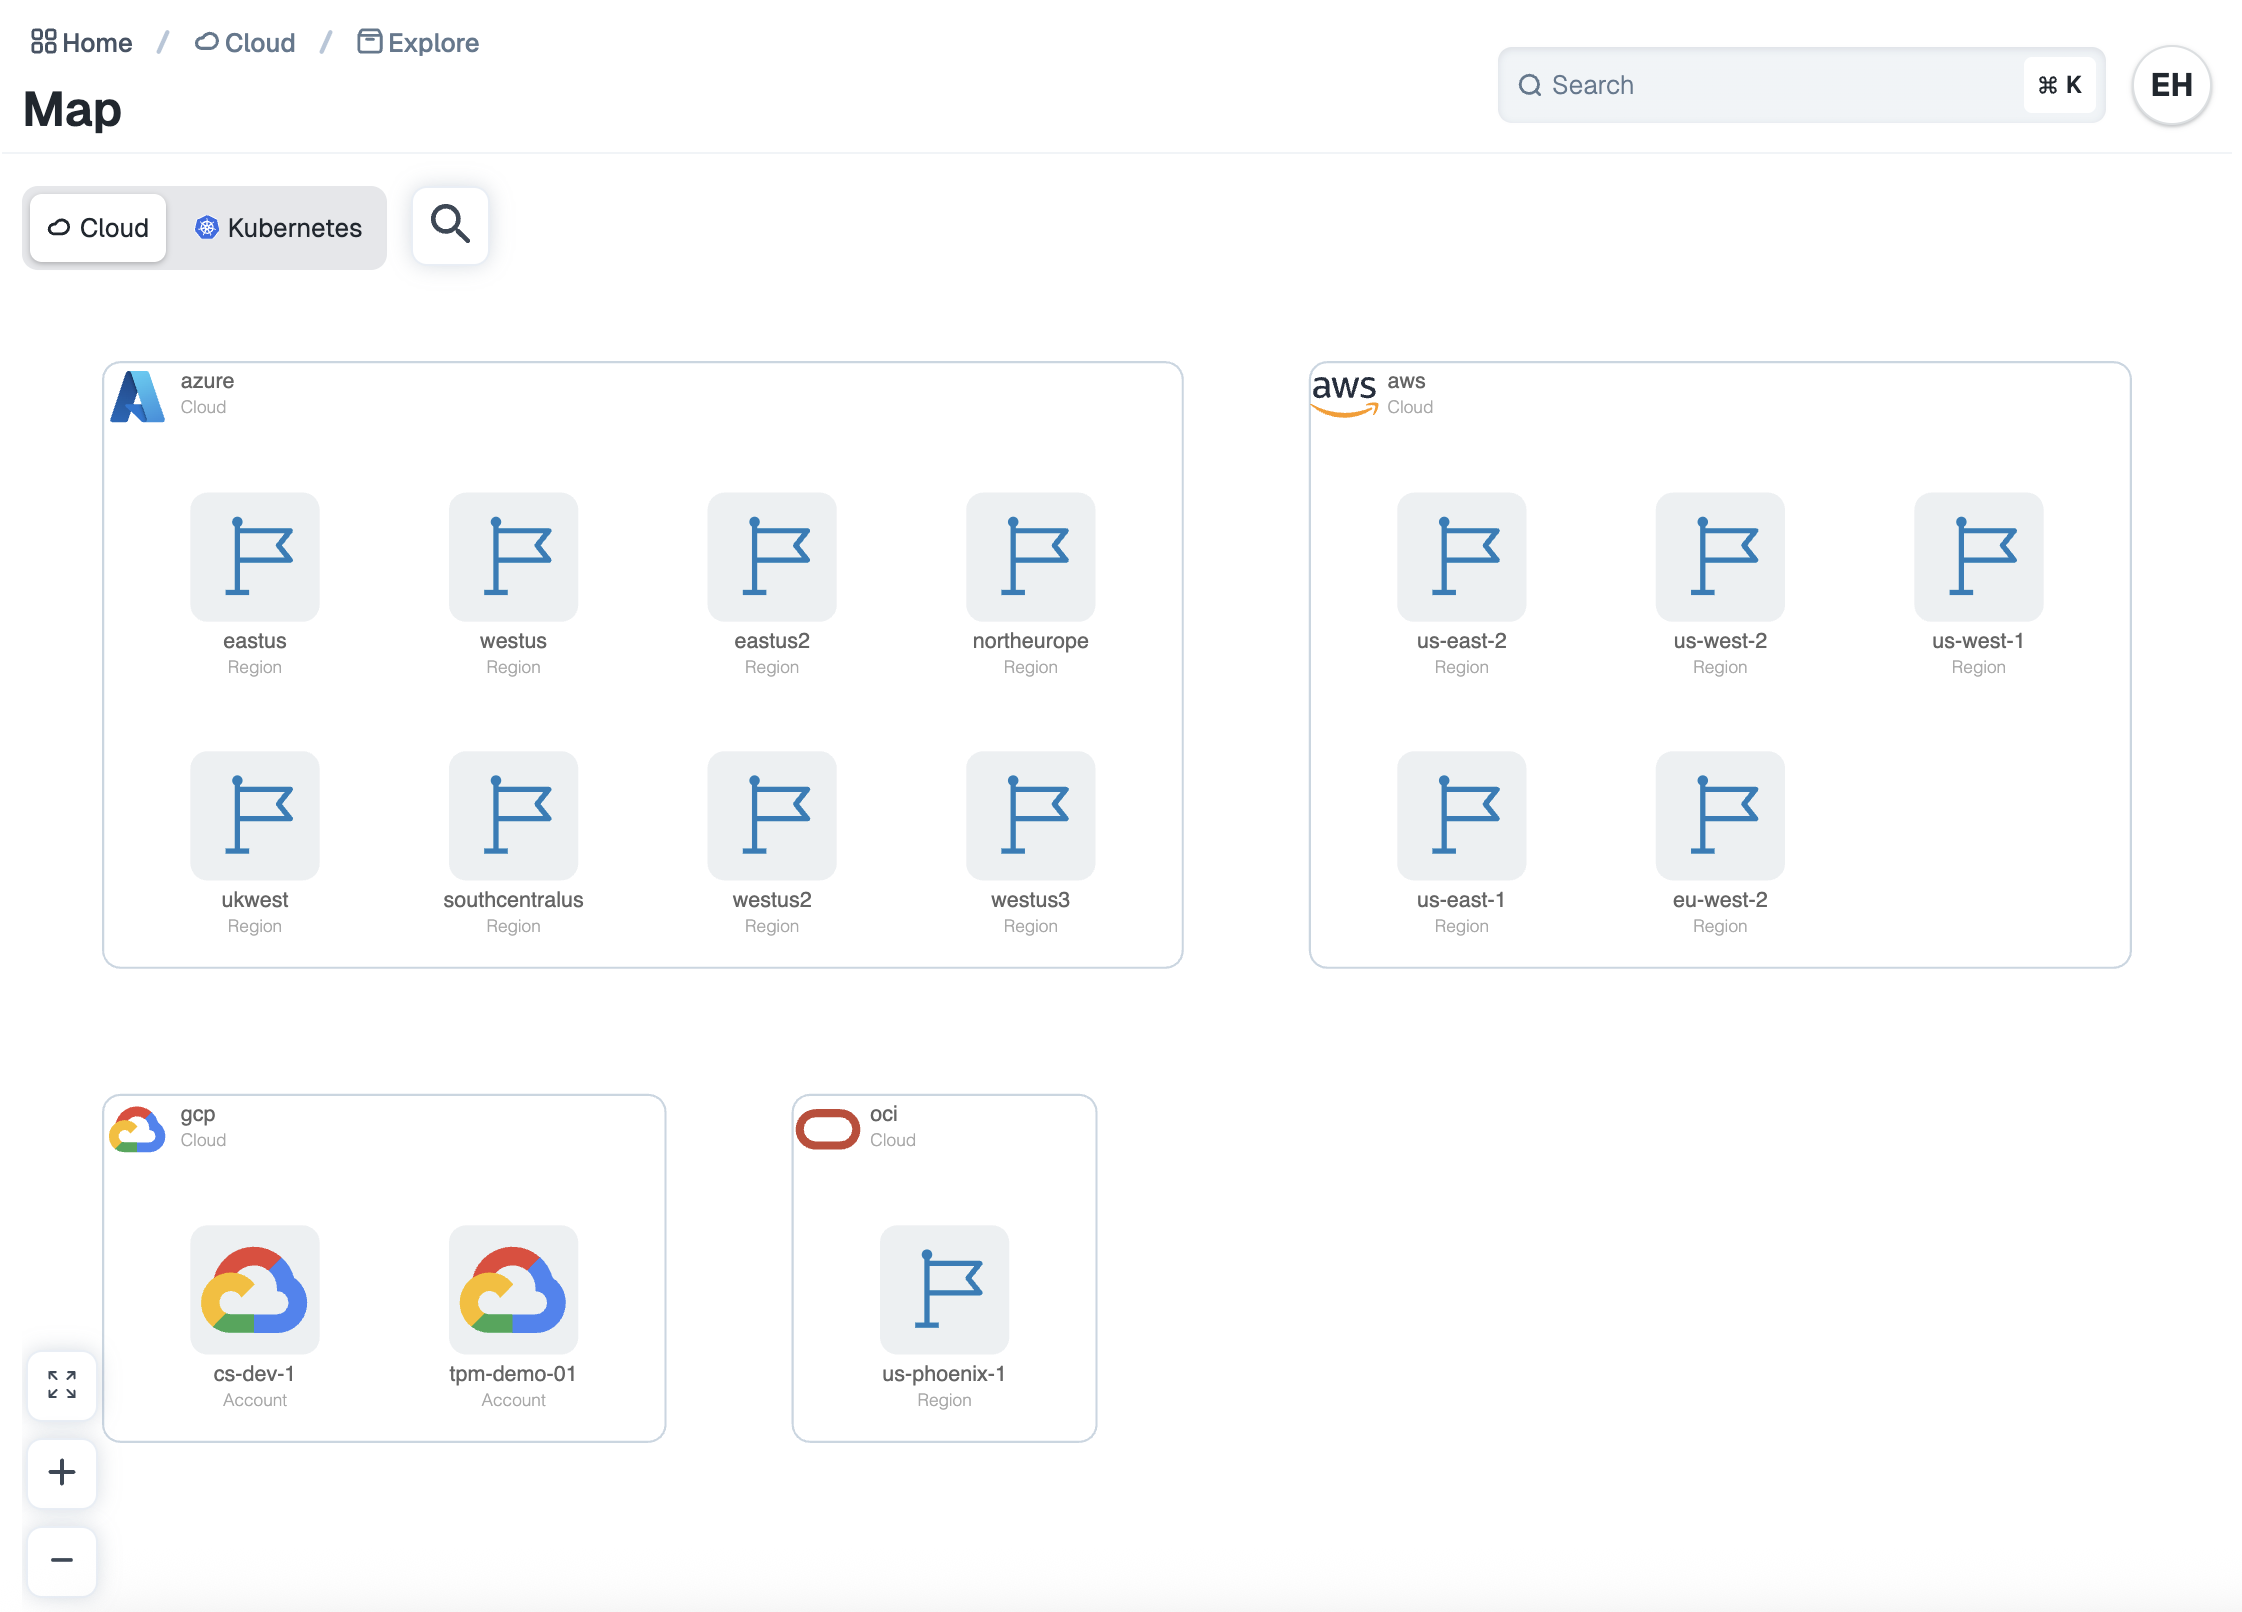Open the EH user avatar menu
2242x1612 pixels.
coord(2171,85)
